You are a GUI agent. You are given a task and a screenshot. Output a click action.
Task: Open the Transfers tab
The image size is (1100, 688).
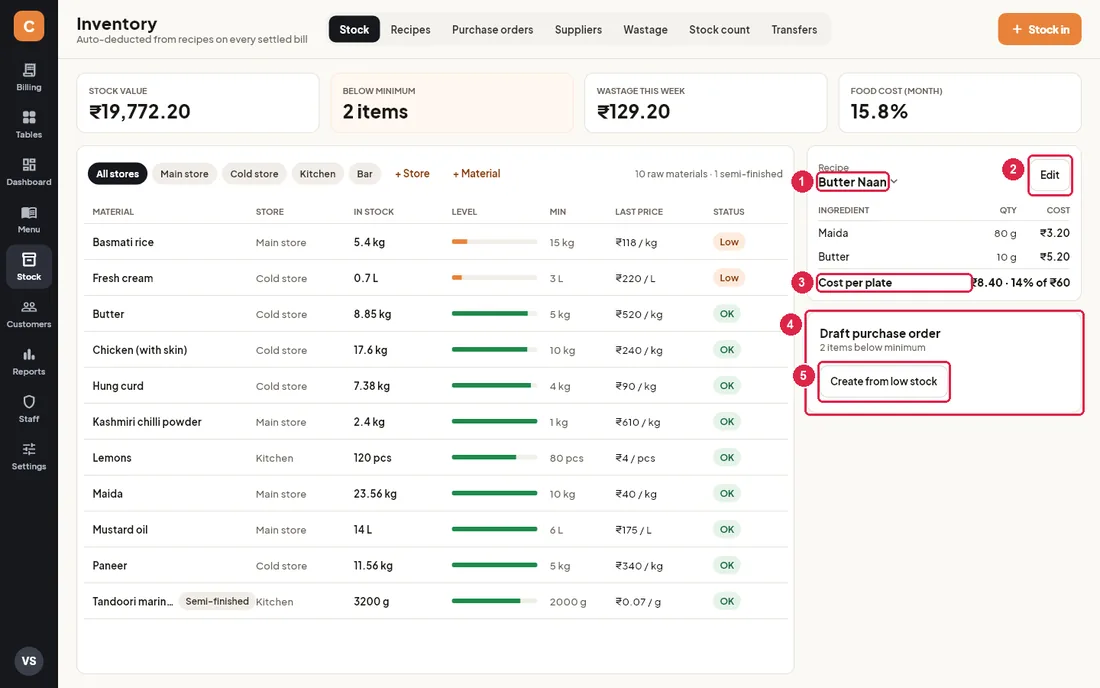pos(794,29)
